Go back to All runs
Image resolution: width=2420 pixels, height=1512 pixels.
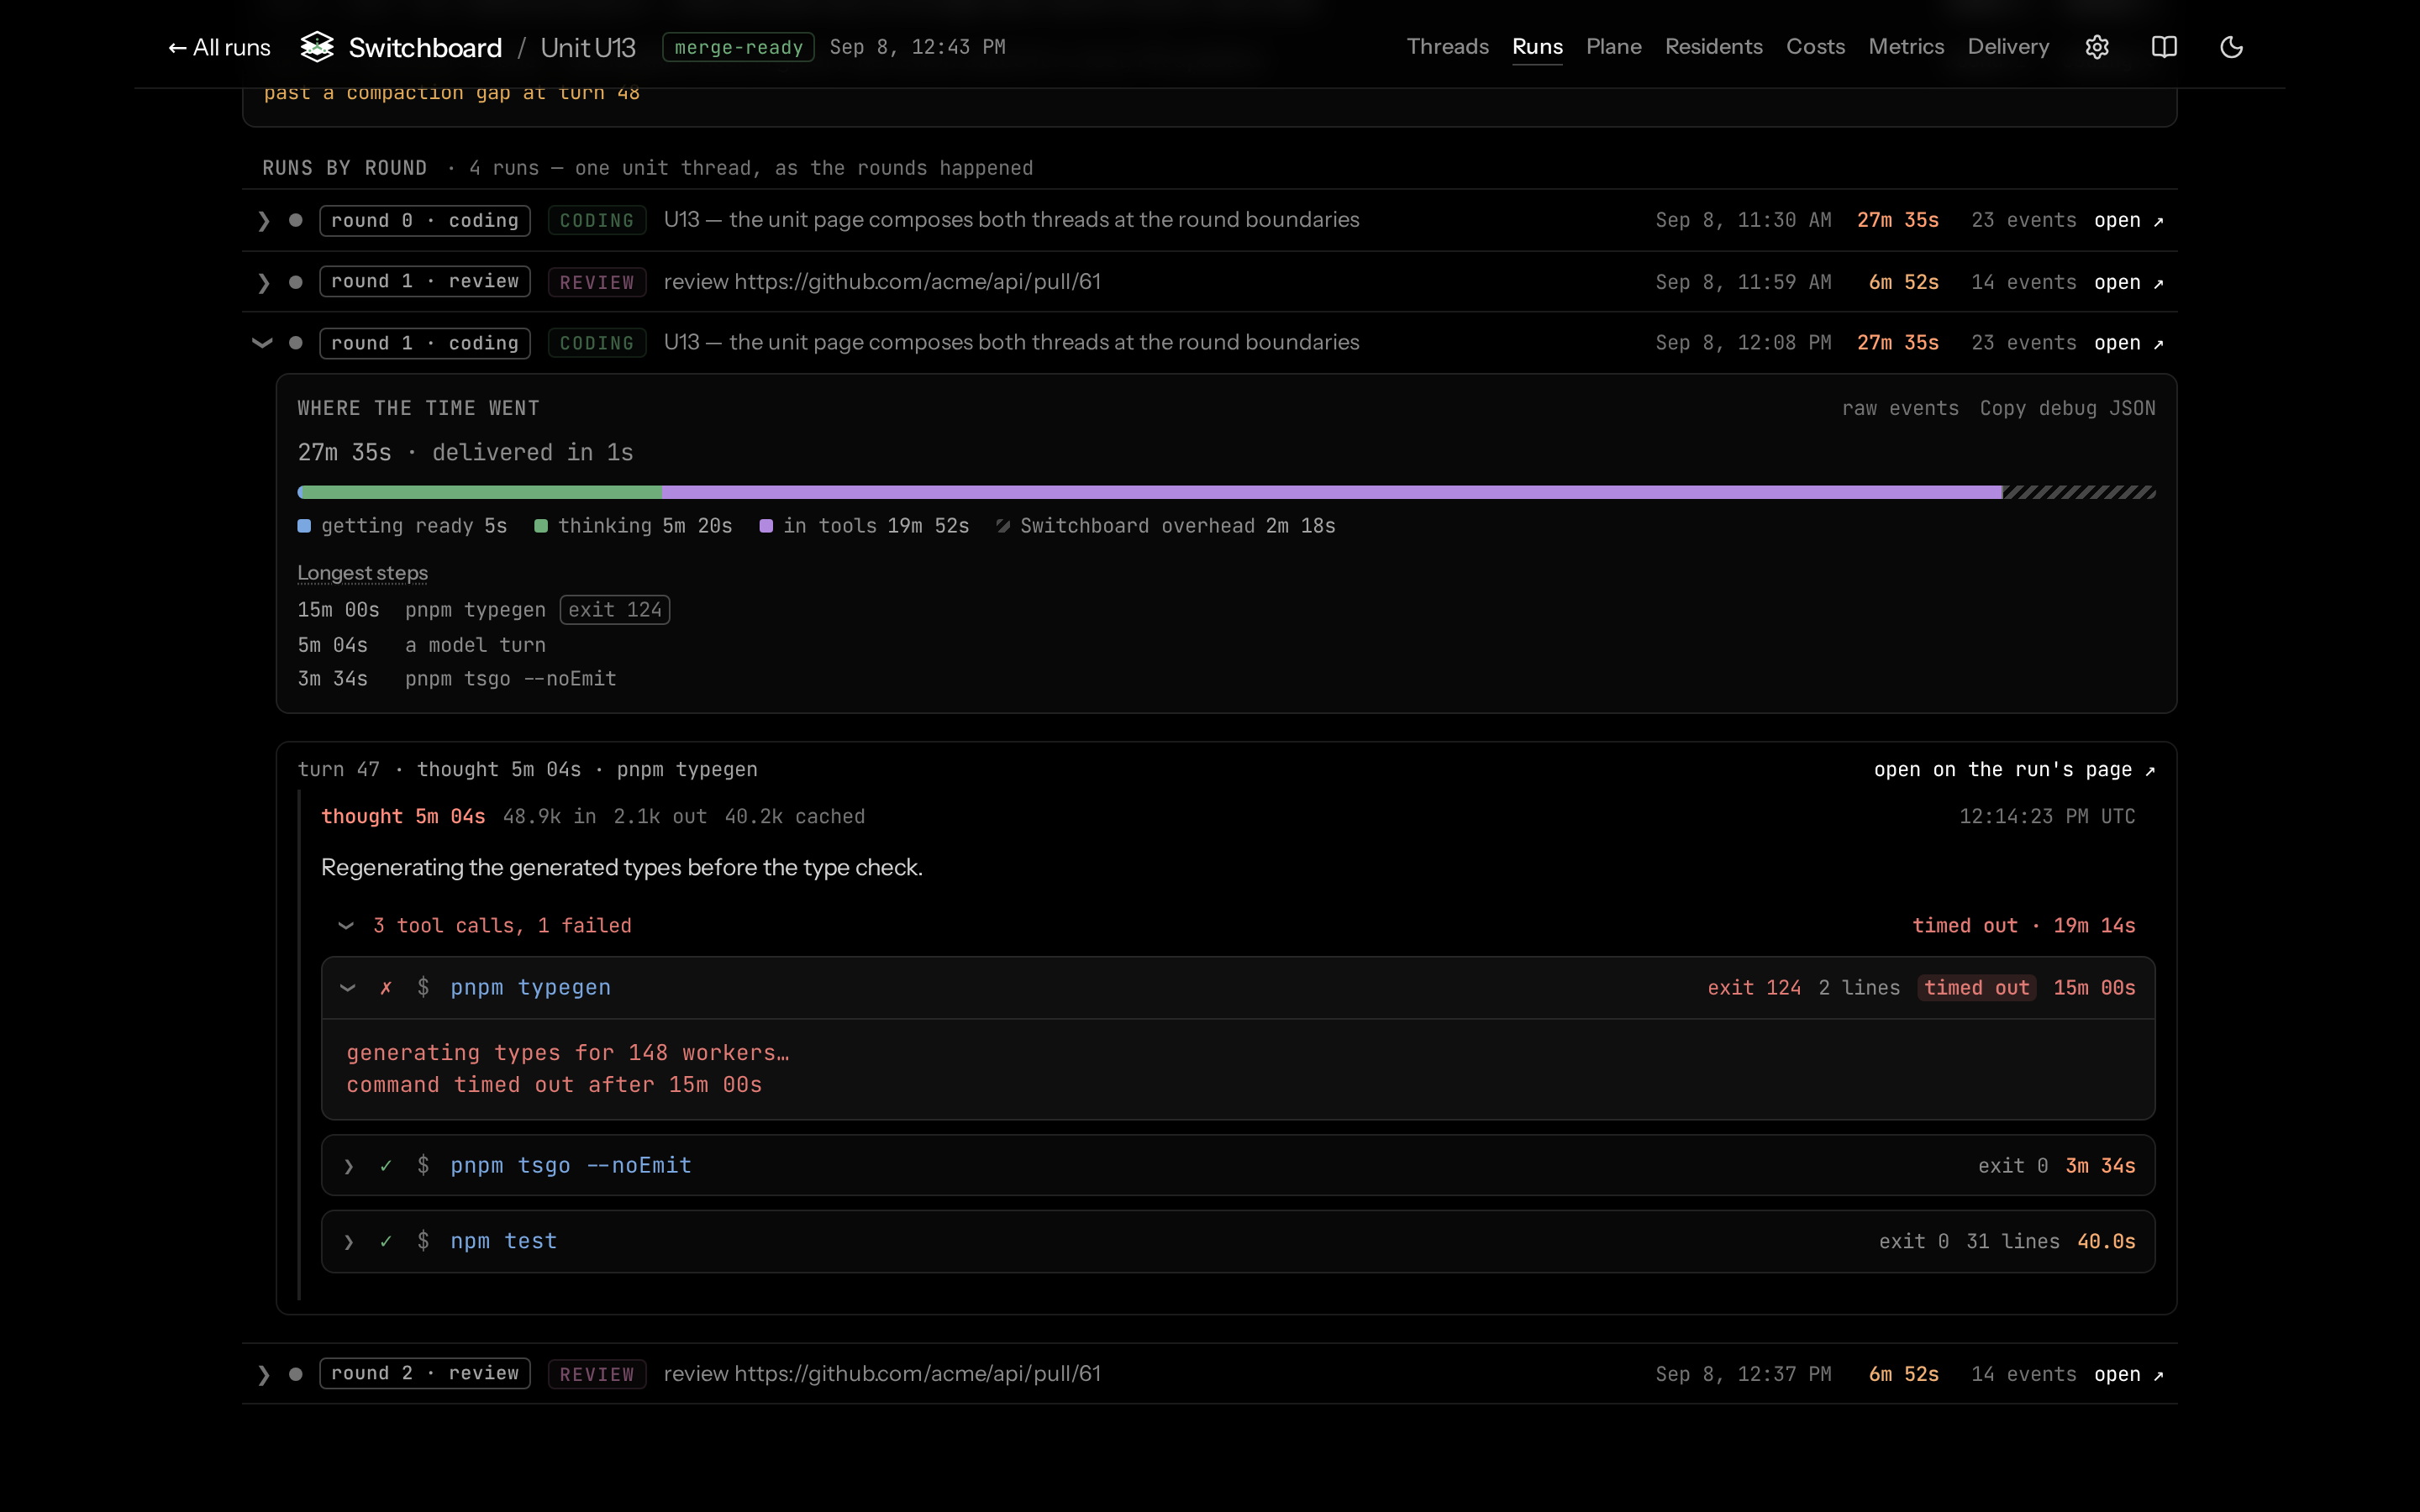[219, 47]
